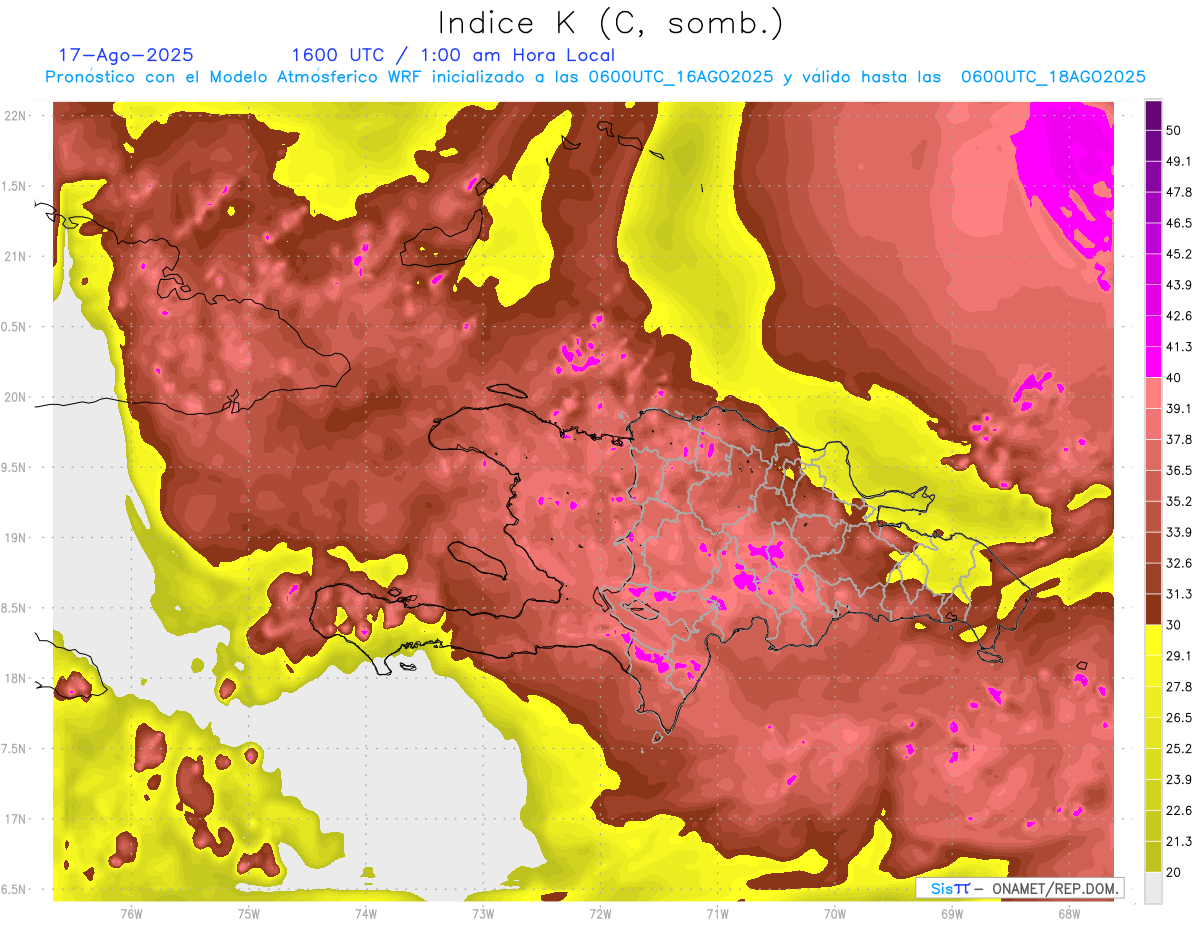Click the '70W' longitude label
The image size is (1200, 927).
(835, 914)
